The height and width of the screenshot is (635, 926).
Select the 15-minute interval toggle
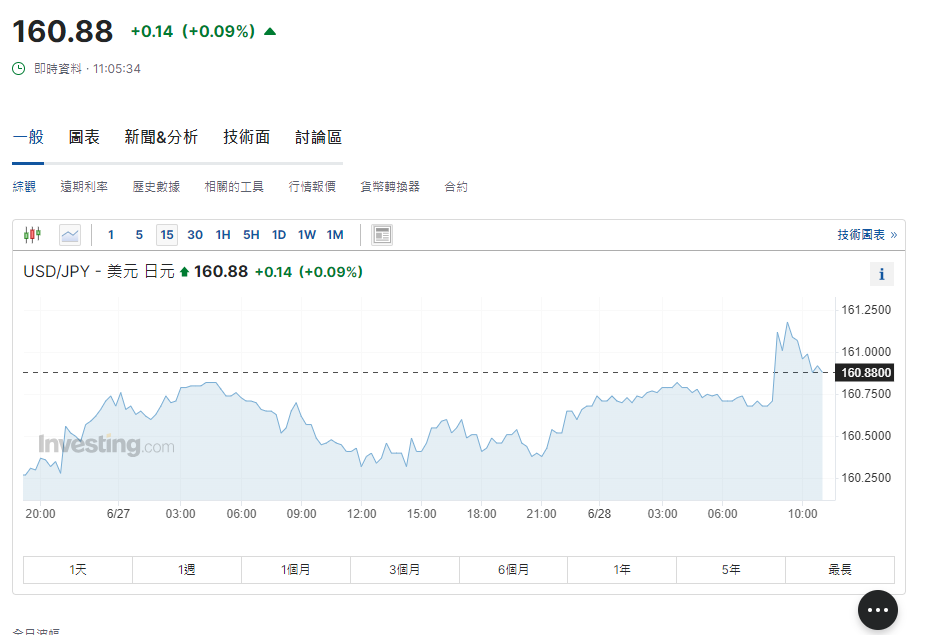coord(167,235)
